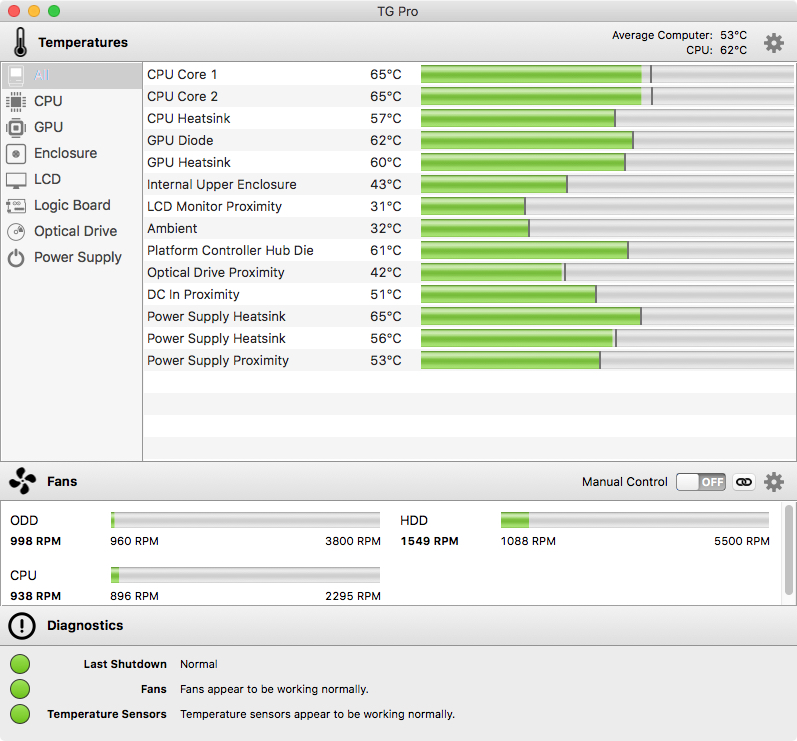This screenshot has width=797, height=741.
Task: Click the fans working normally message
Action: coord(274,689)
